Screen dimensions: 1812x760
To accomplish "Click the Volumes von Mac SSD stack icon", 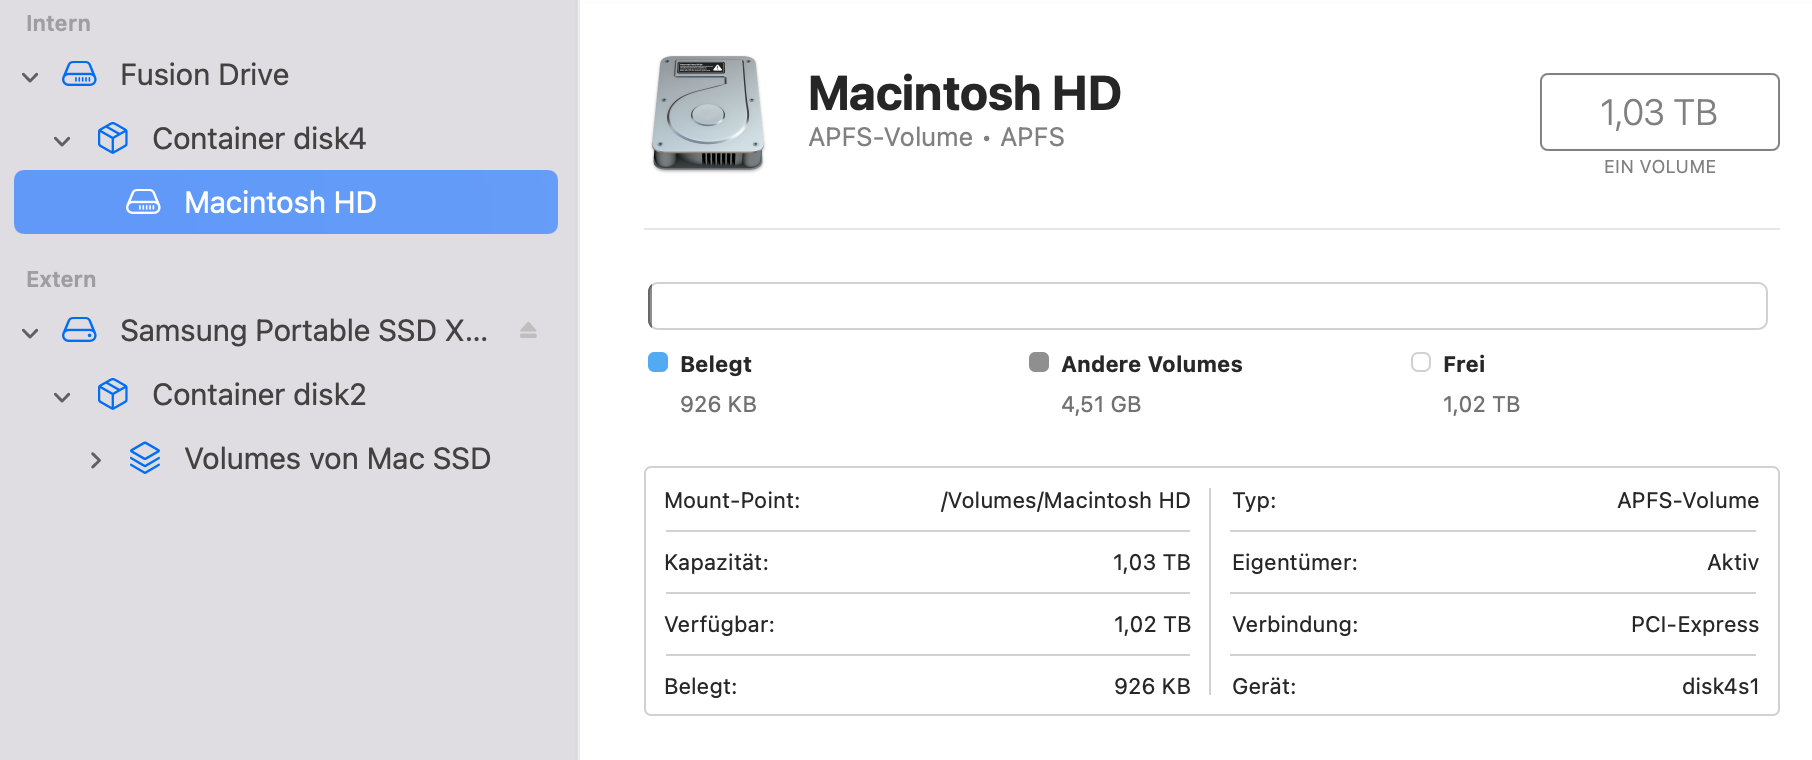I will pos(145,458).
